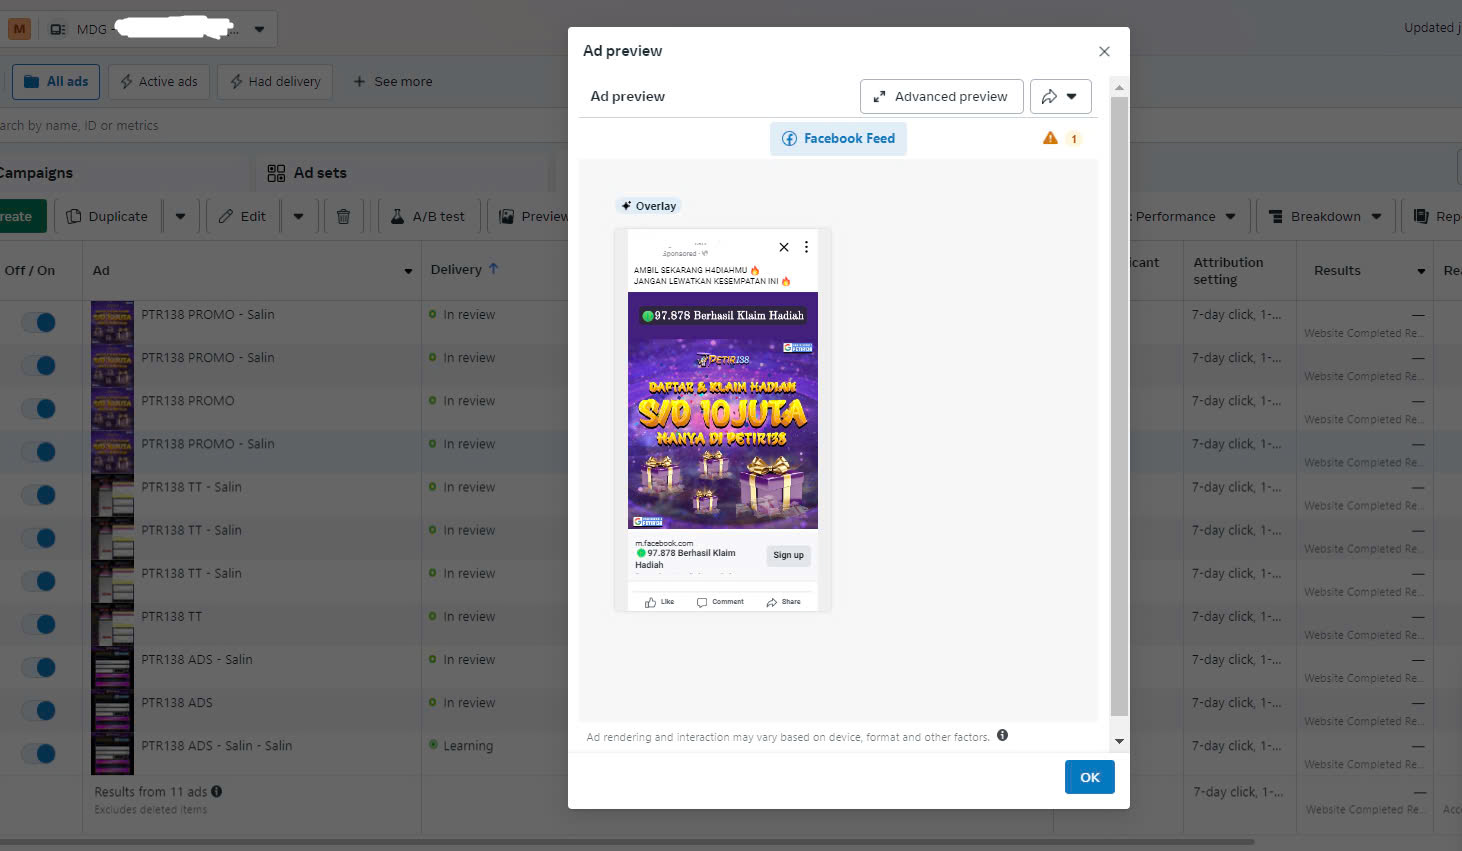Image resolution: width=1462 pixels, height=851 pixels.
Task: Click the PTR138 PROMO ad name
Action: (188, 401)
